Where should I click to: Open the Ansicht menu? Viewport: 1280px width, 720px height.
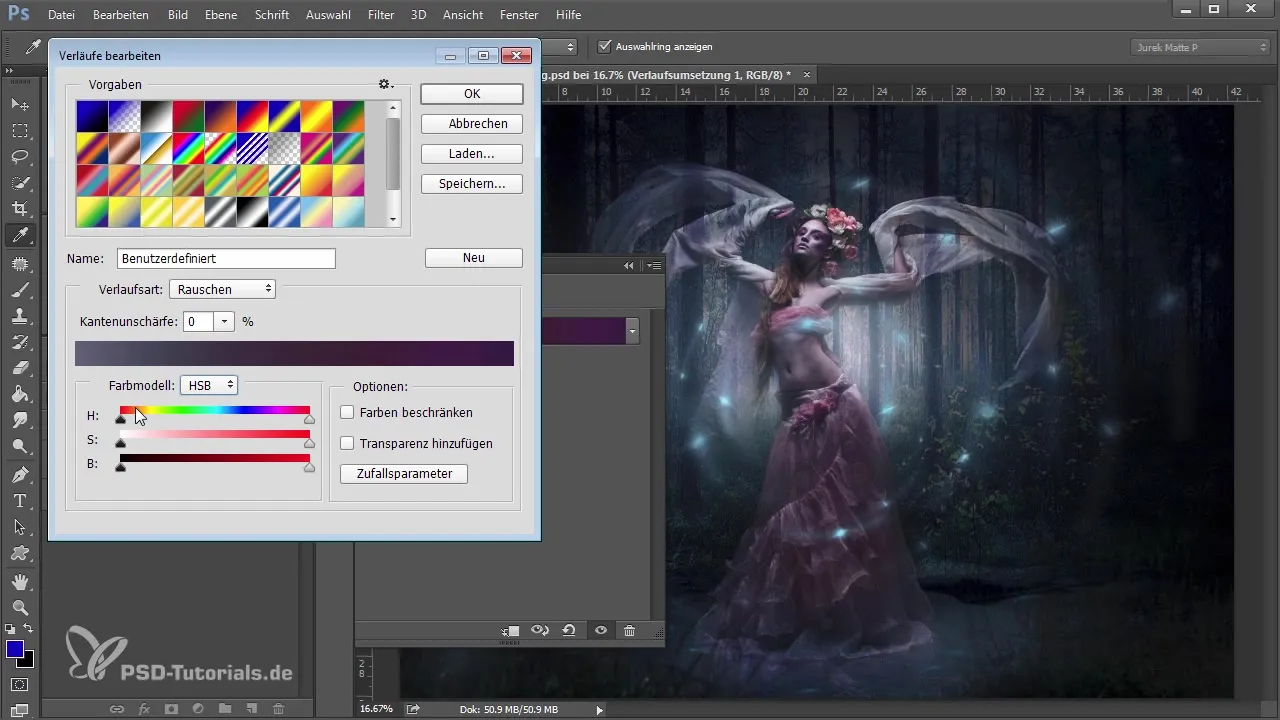pos(461,15)
